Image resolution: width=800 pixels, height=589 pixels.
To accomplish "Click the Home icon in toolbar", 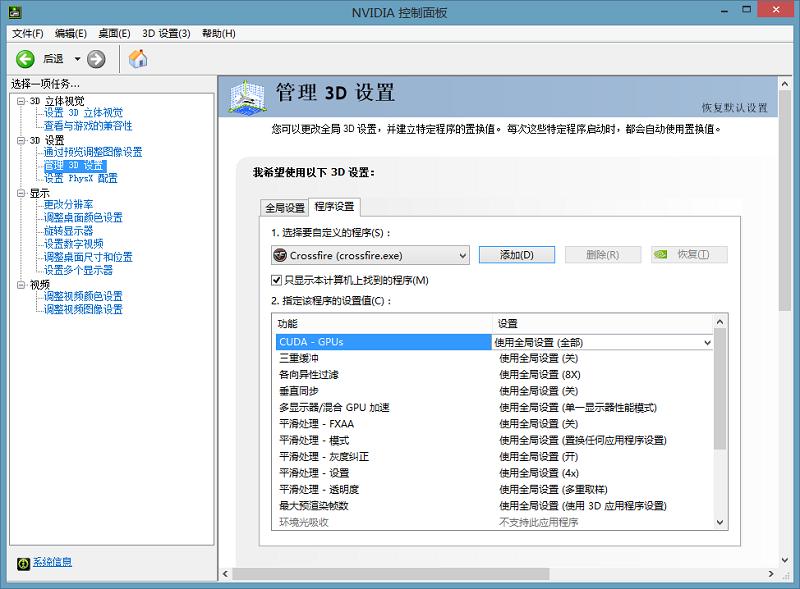I will tap(139, 59).
